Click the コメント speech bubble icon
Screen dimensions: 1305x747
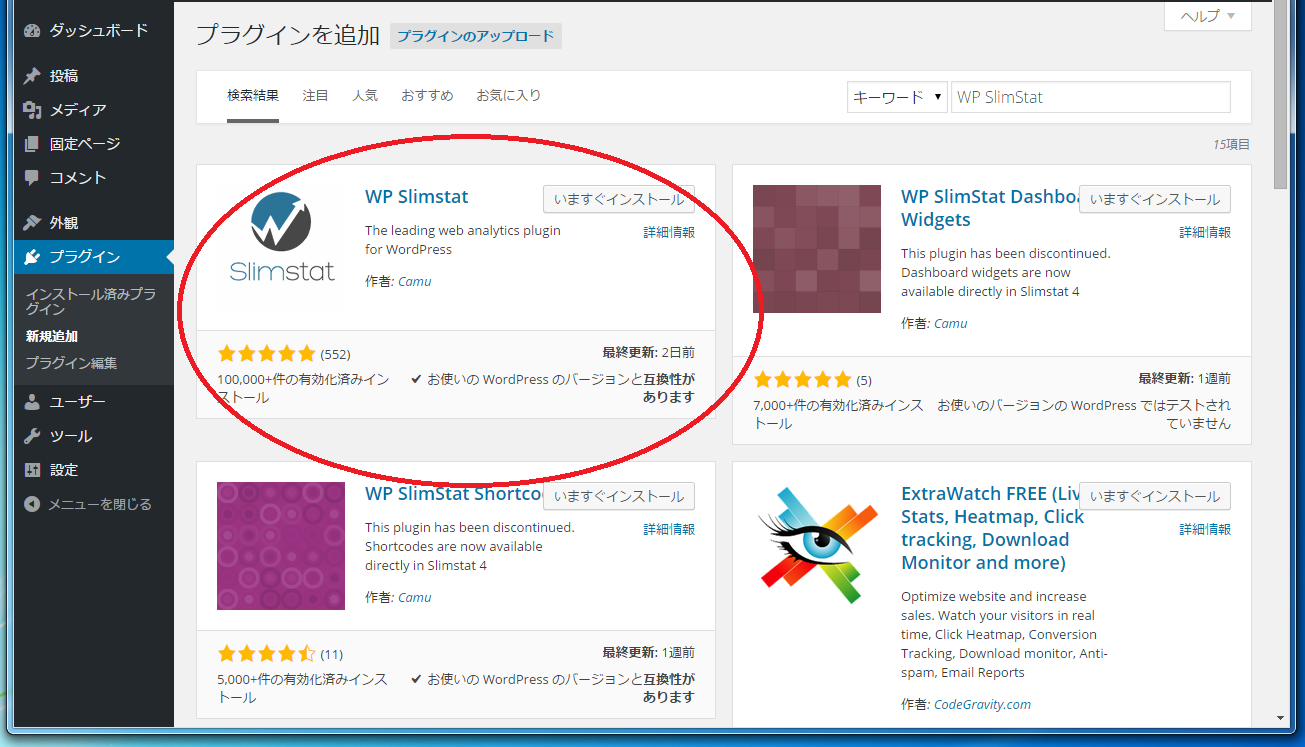(32, 178)
